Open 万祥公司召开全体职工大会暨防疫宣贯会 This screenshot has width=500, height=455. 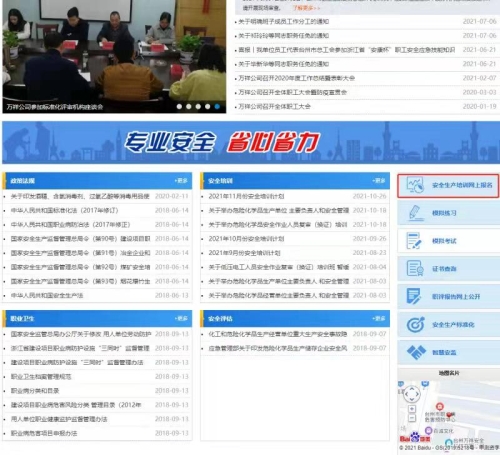point(293,92)
